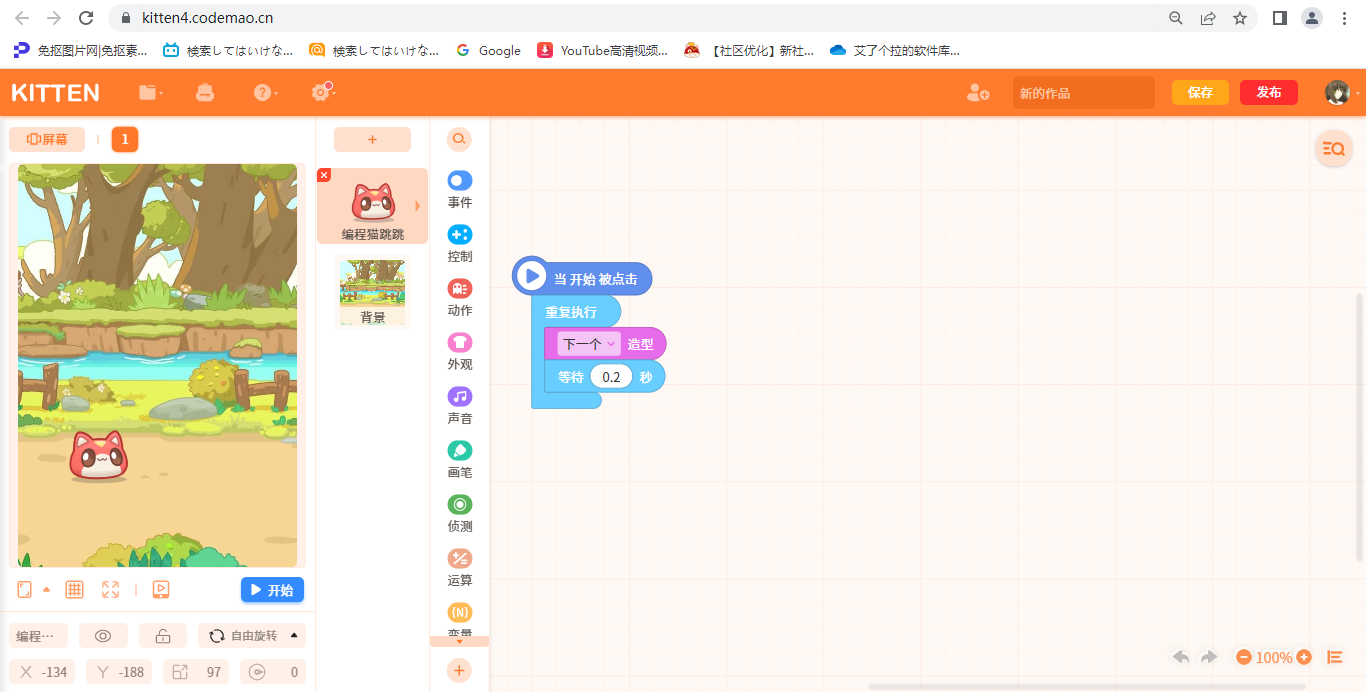Click the 发布 publish button

tap(1269, 93)
